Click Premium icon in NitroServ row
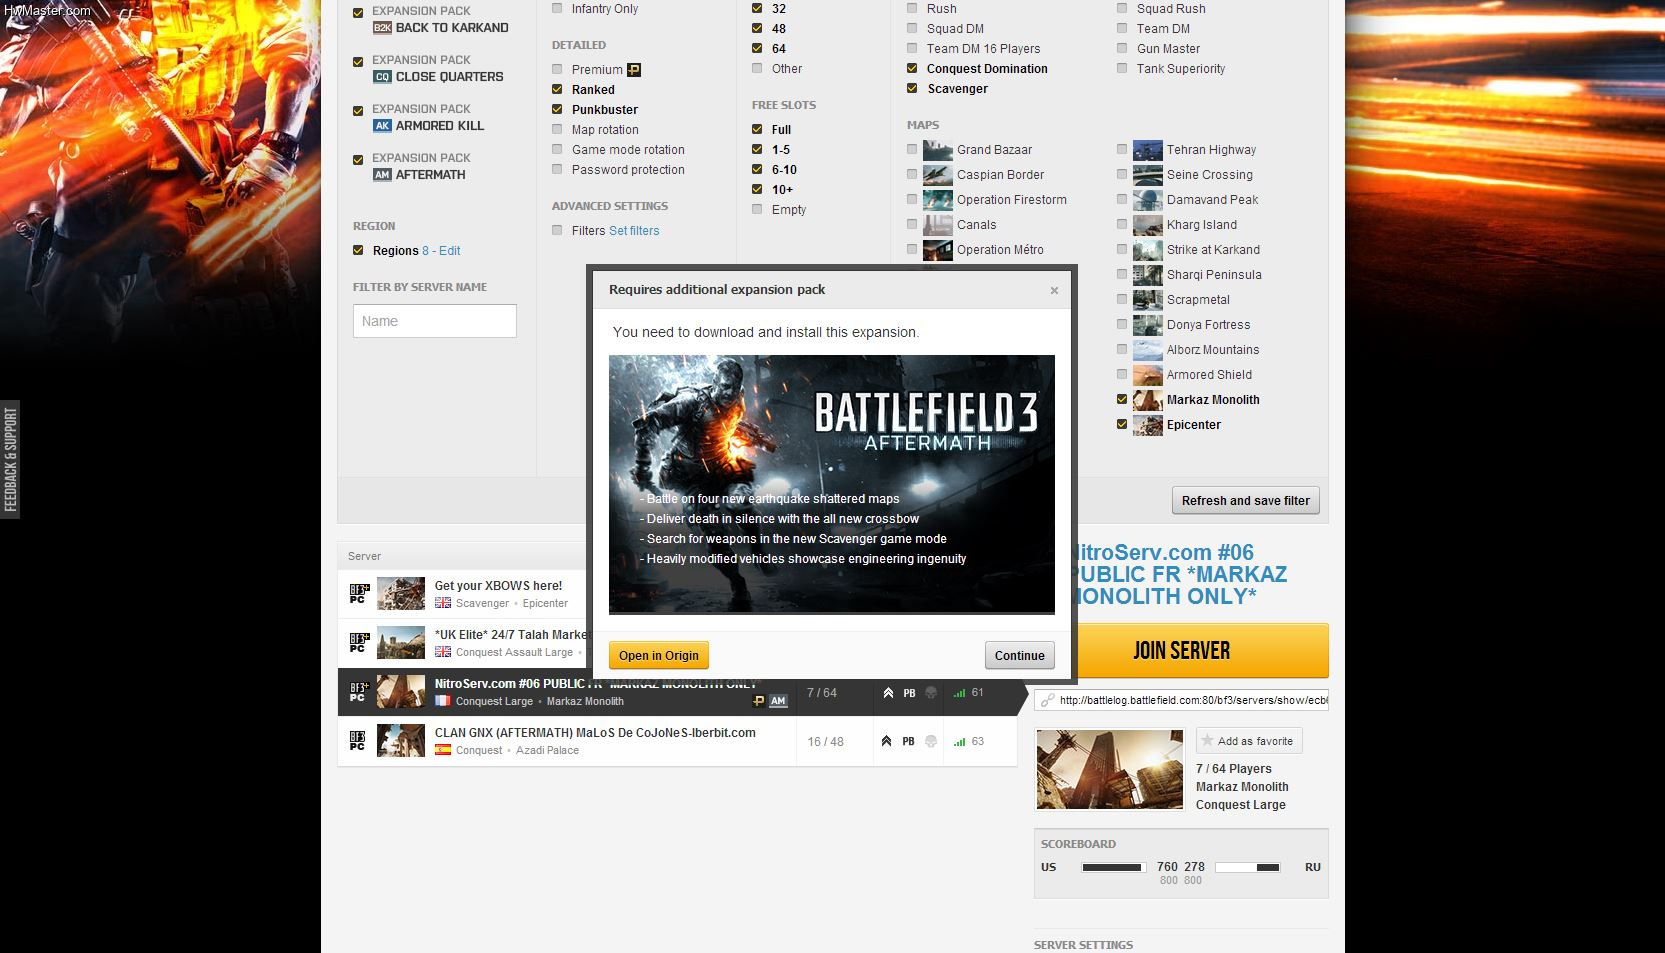Screen dimensions: 1665x953 coord(759,701)
